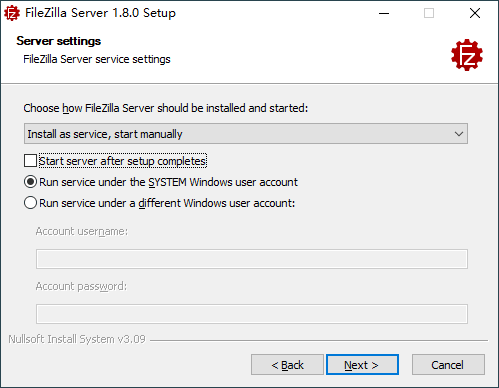Viewport: 499px width, 388px height.
Task: Close the FileZilla Server Setup window
Action: (x=475, y=13)
